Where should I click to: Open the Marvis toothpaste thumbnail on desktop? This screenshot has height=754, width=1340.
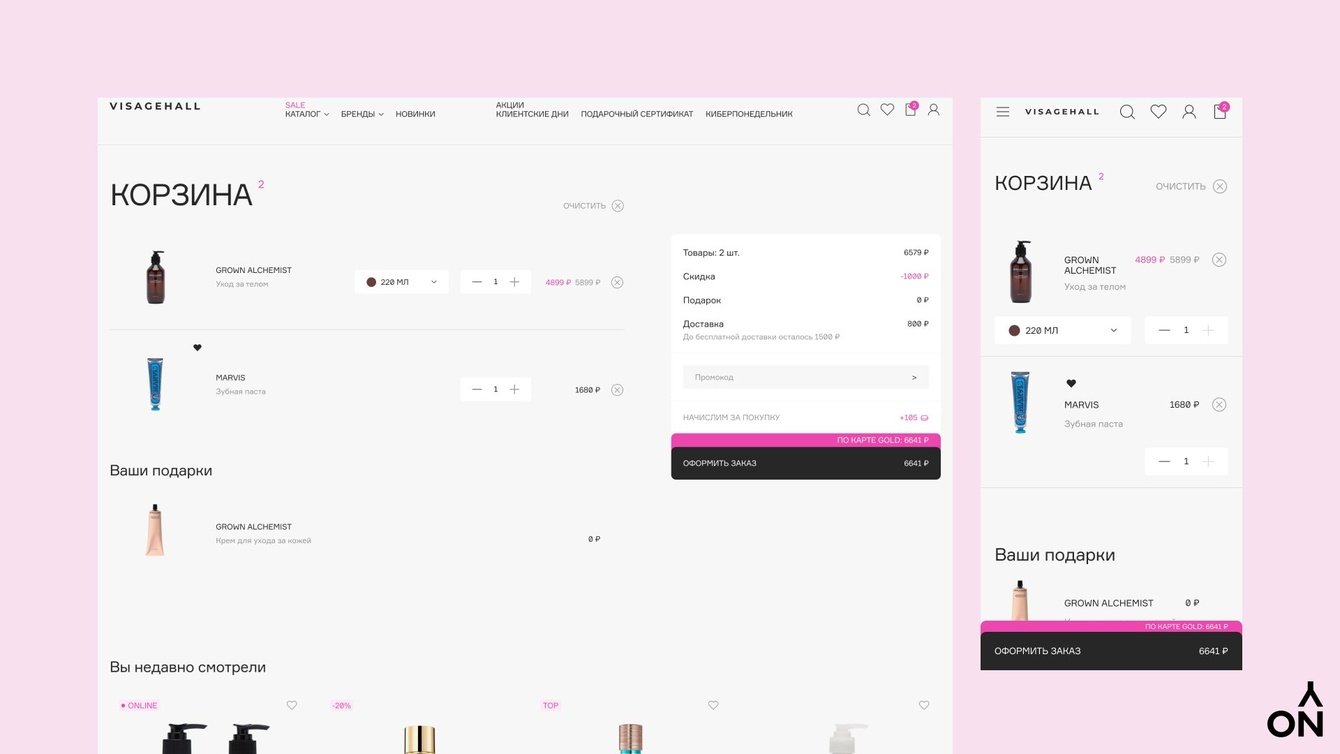(155, 385)
